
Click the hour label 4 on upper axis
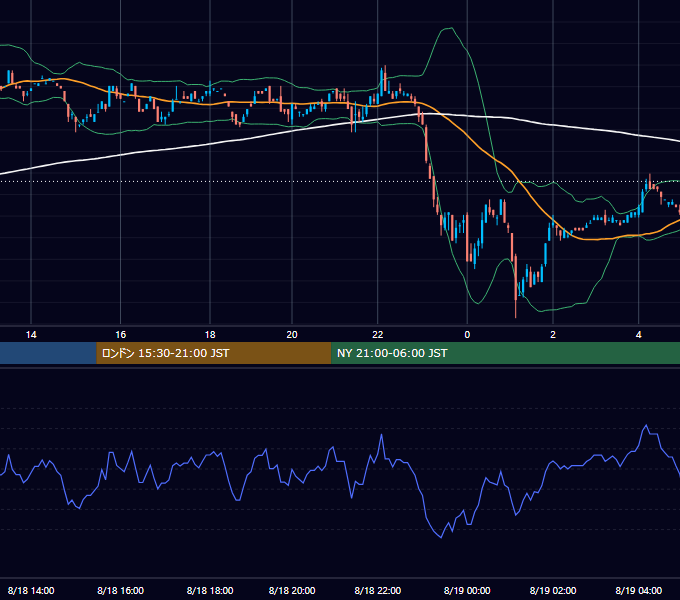point(638,335)
